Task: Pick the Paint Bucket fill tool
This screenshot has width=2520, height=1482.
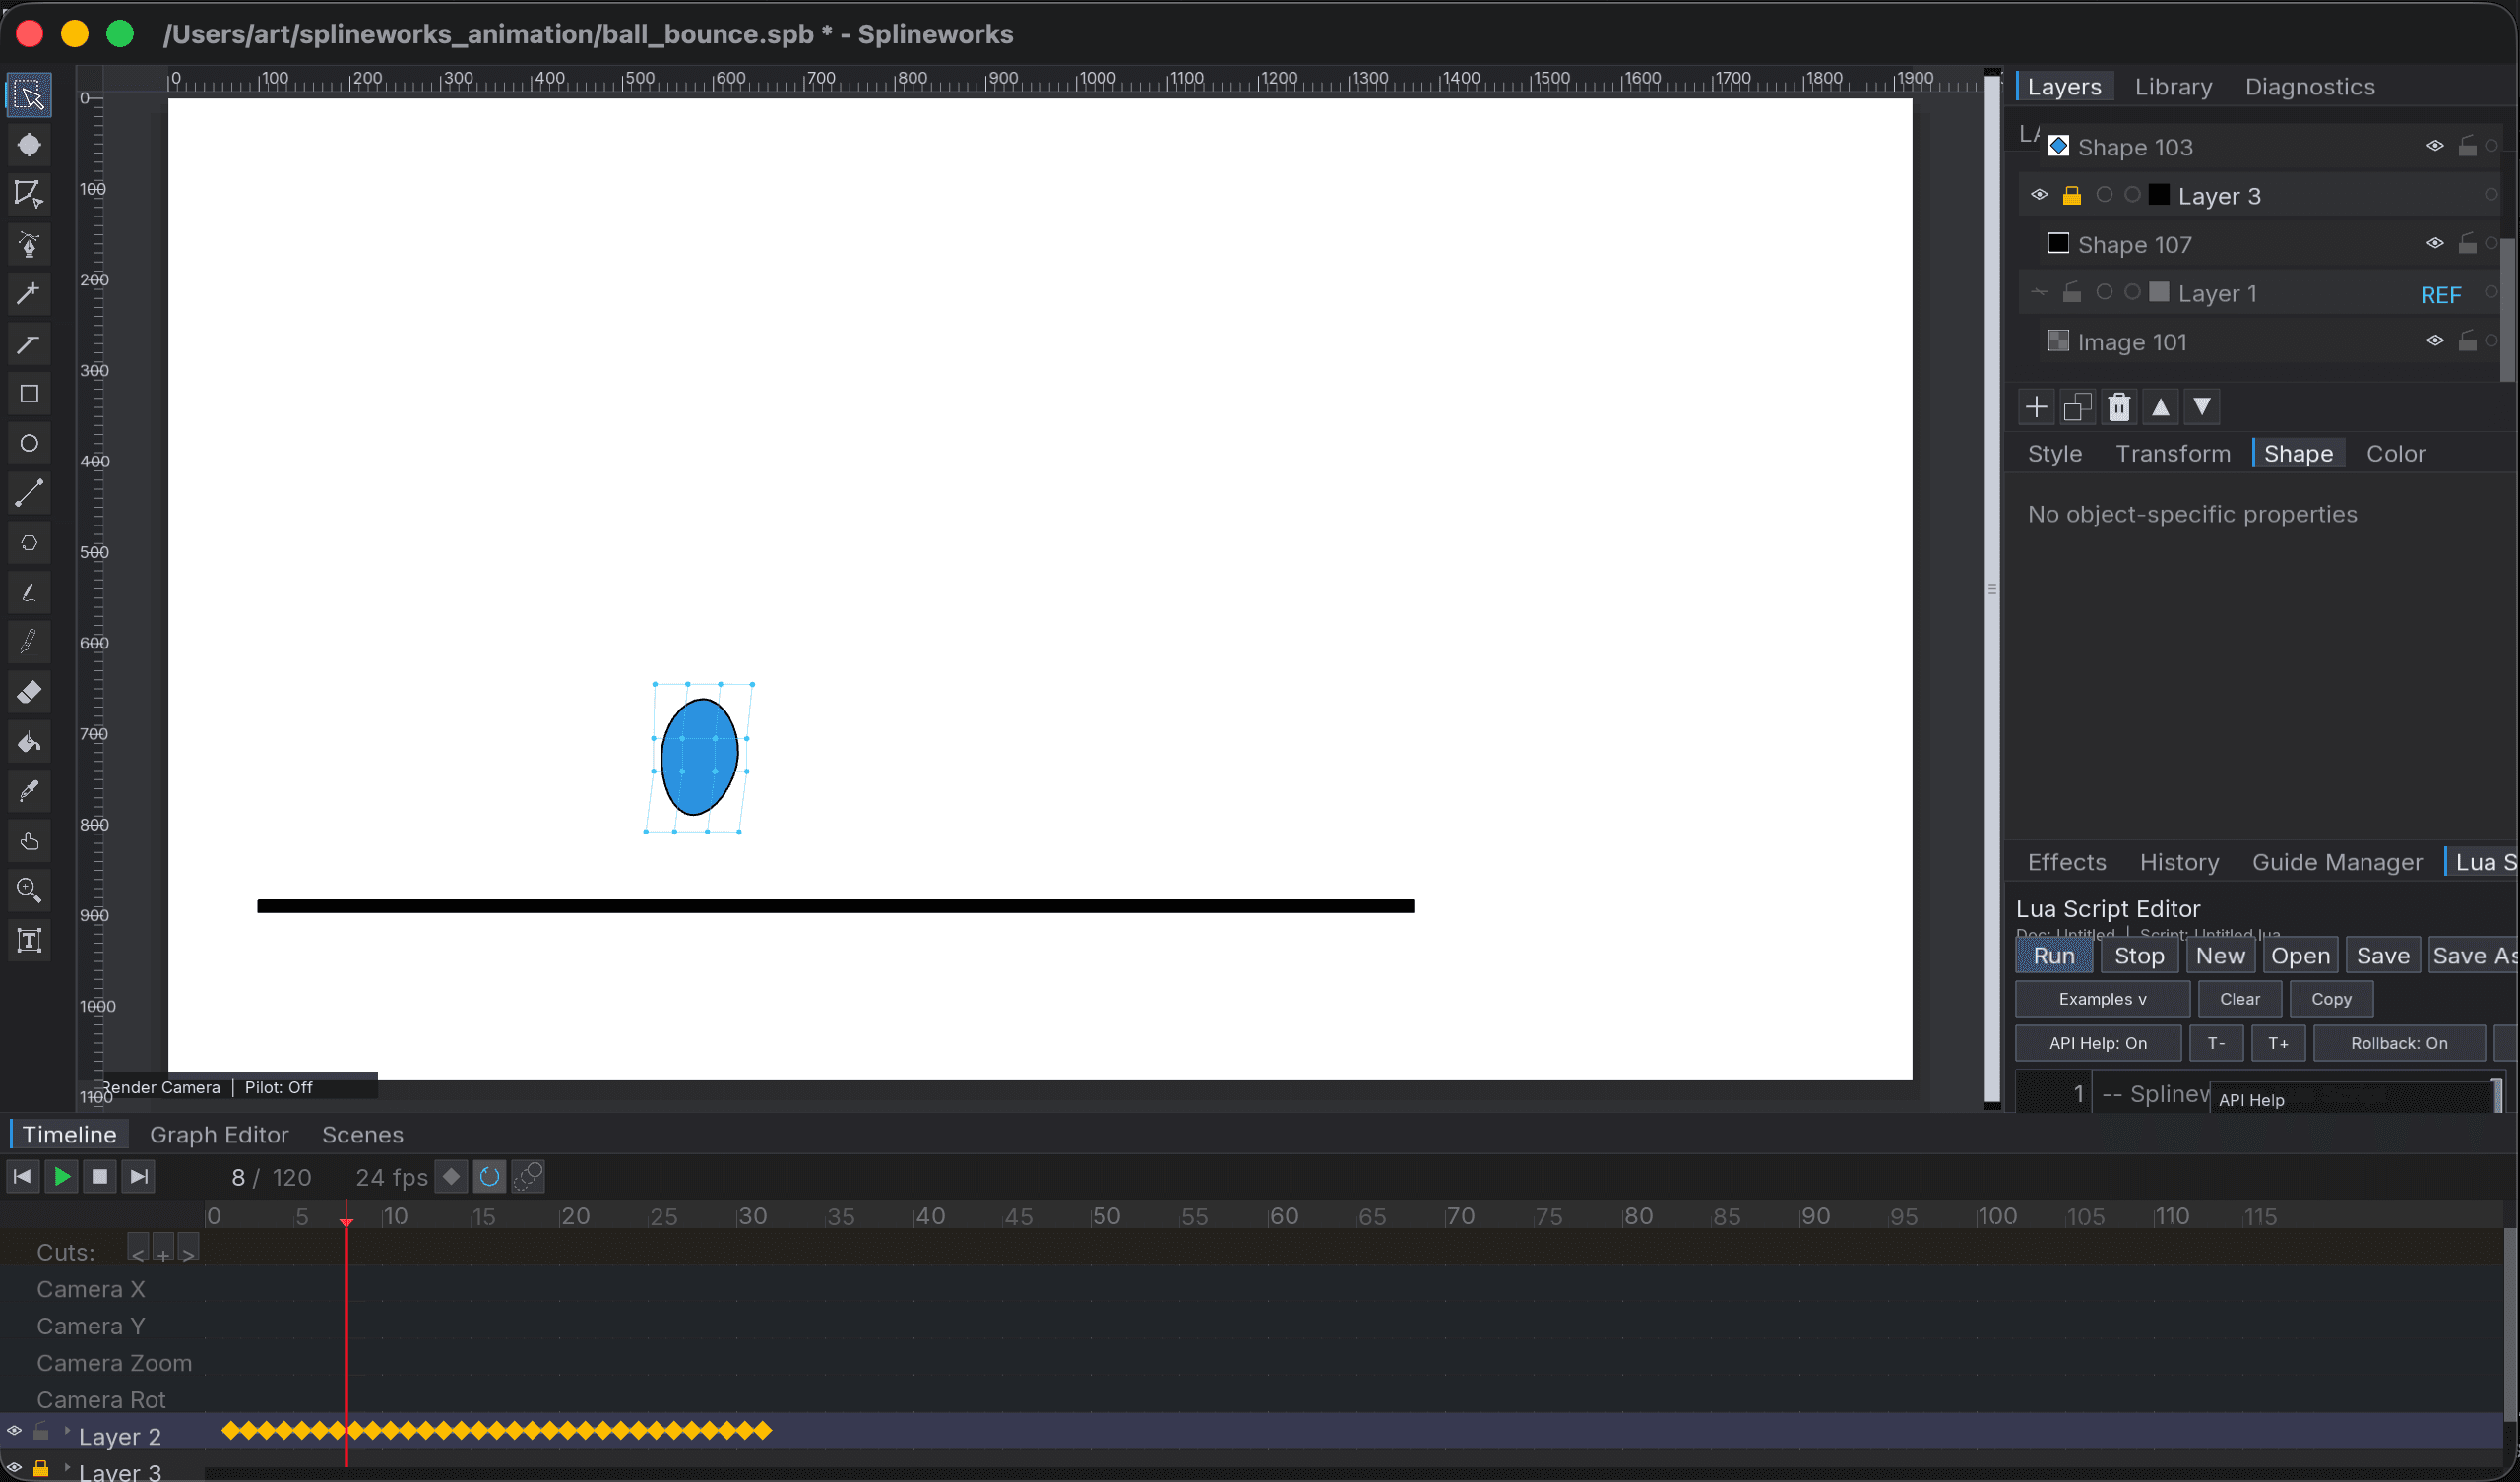Action: coord(29,741)
